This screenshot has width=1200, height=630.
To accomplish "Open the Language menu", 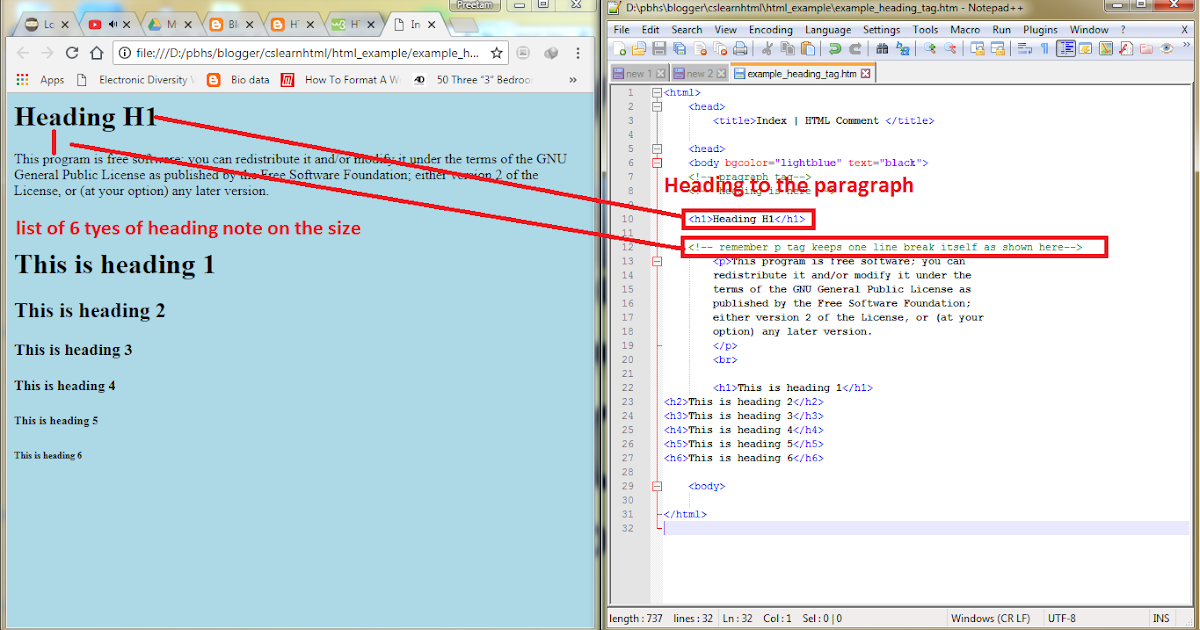I will point(828,30).
